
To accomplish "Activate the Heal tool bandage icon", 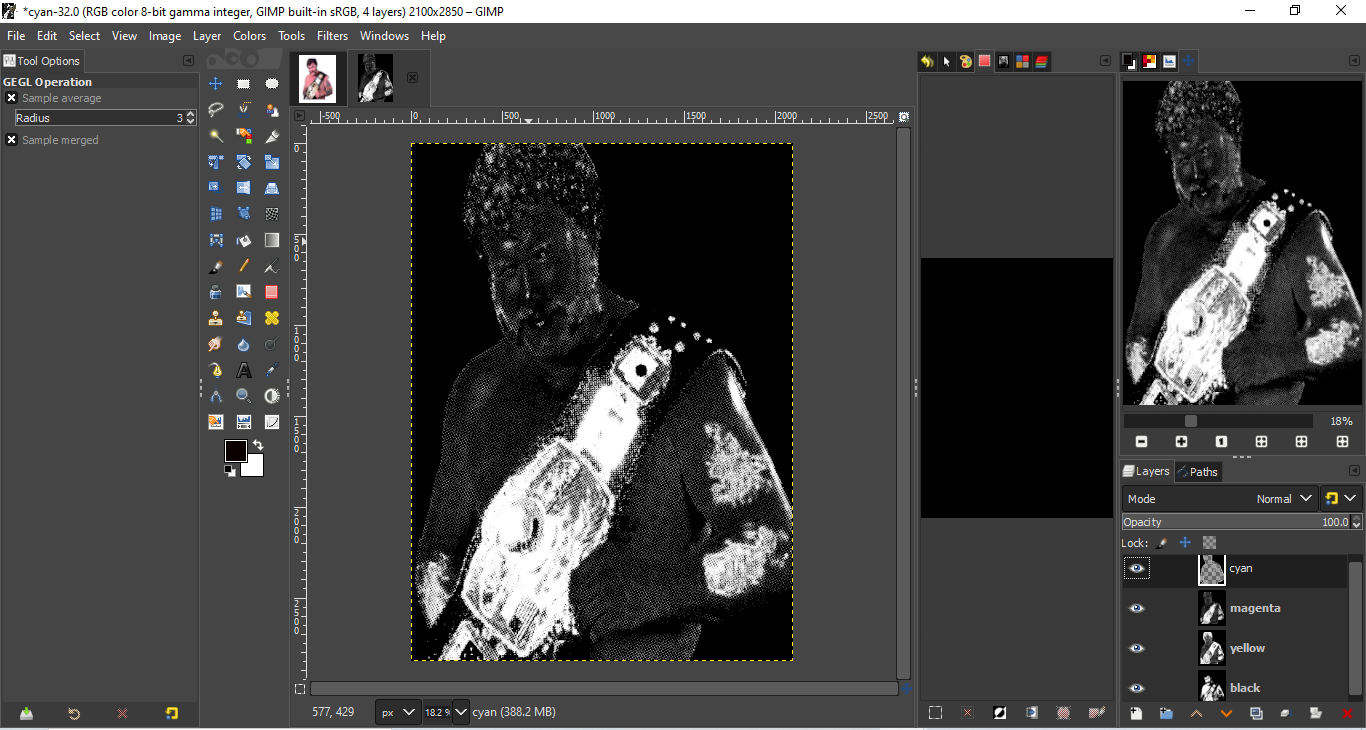I will point(271,318).
